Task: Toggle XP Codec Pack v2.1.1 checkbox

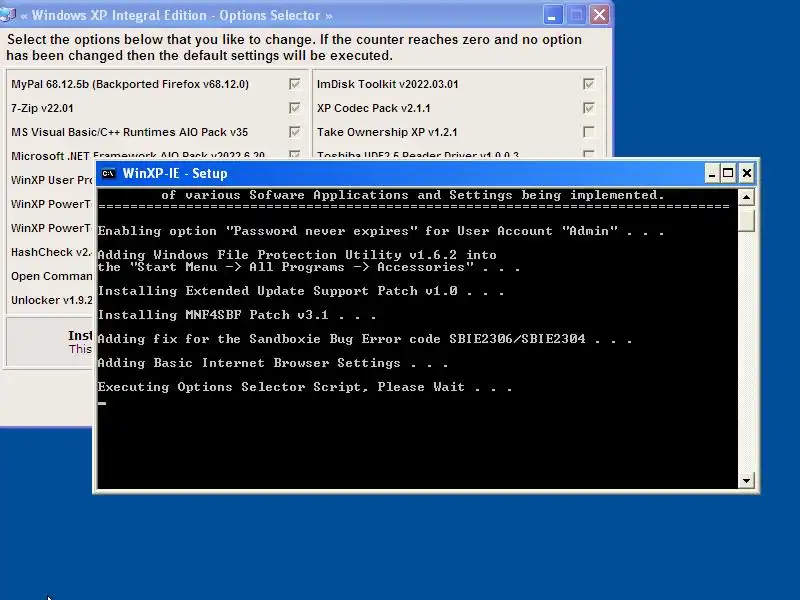Action: (x=588, y=108)
